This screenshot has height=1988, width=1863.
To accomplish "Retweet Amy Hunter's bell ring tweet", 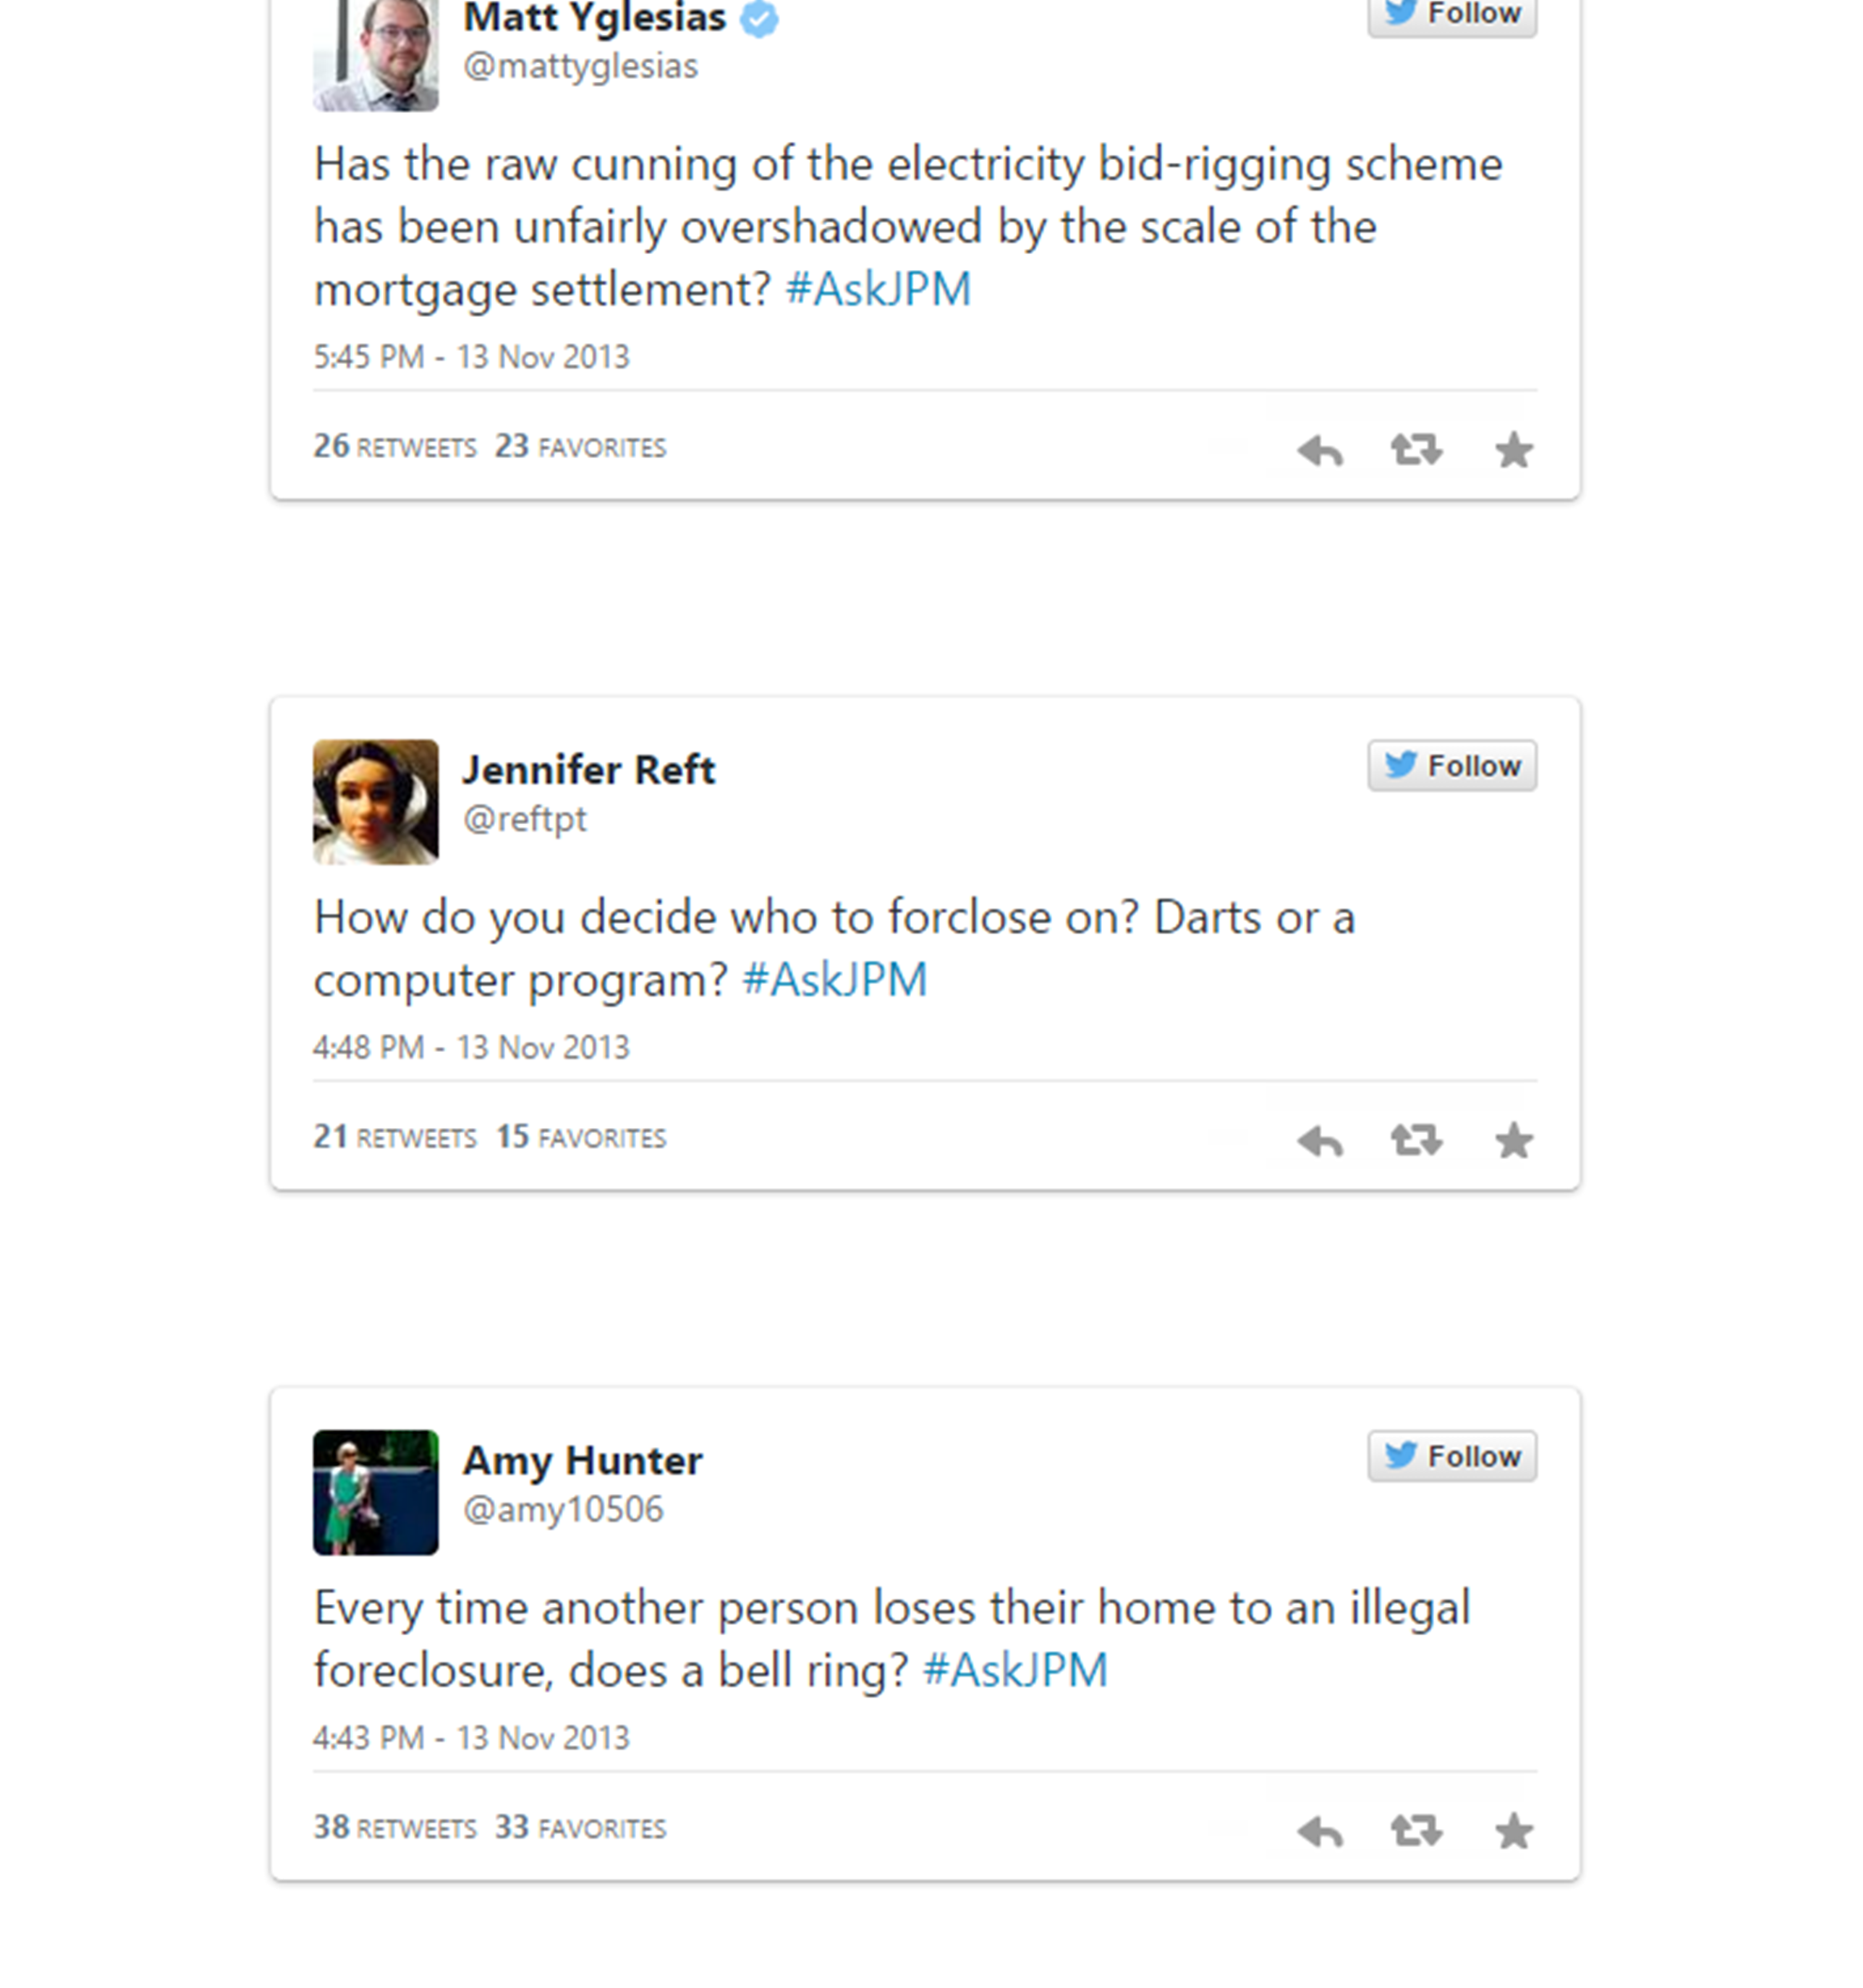I will coord(1416,1831).
